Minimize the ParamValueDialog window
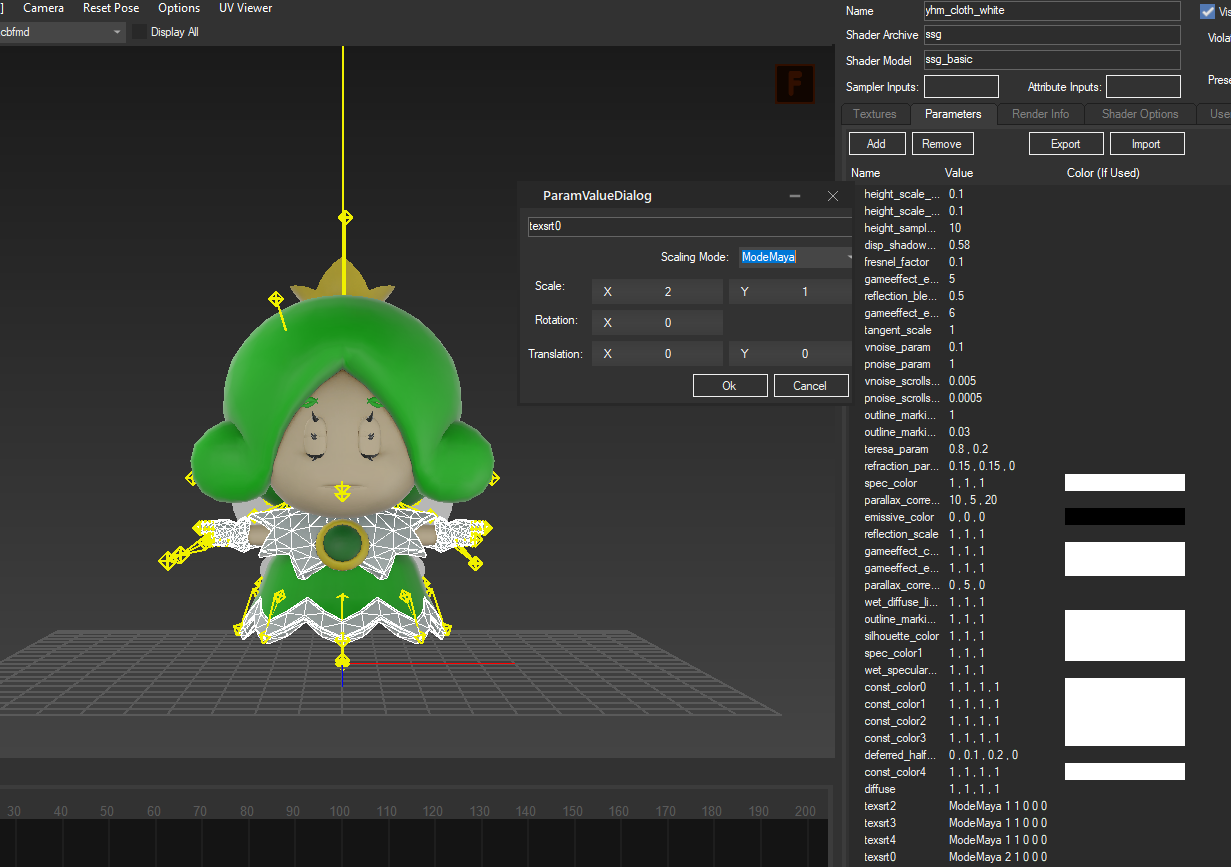Image resolution: width=1231 pixels, height=867 pixels. 795,196
